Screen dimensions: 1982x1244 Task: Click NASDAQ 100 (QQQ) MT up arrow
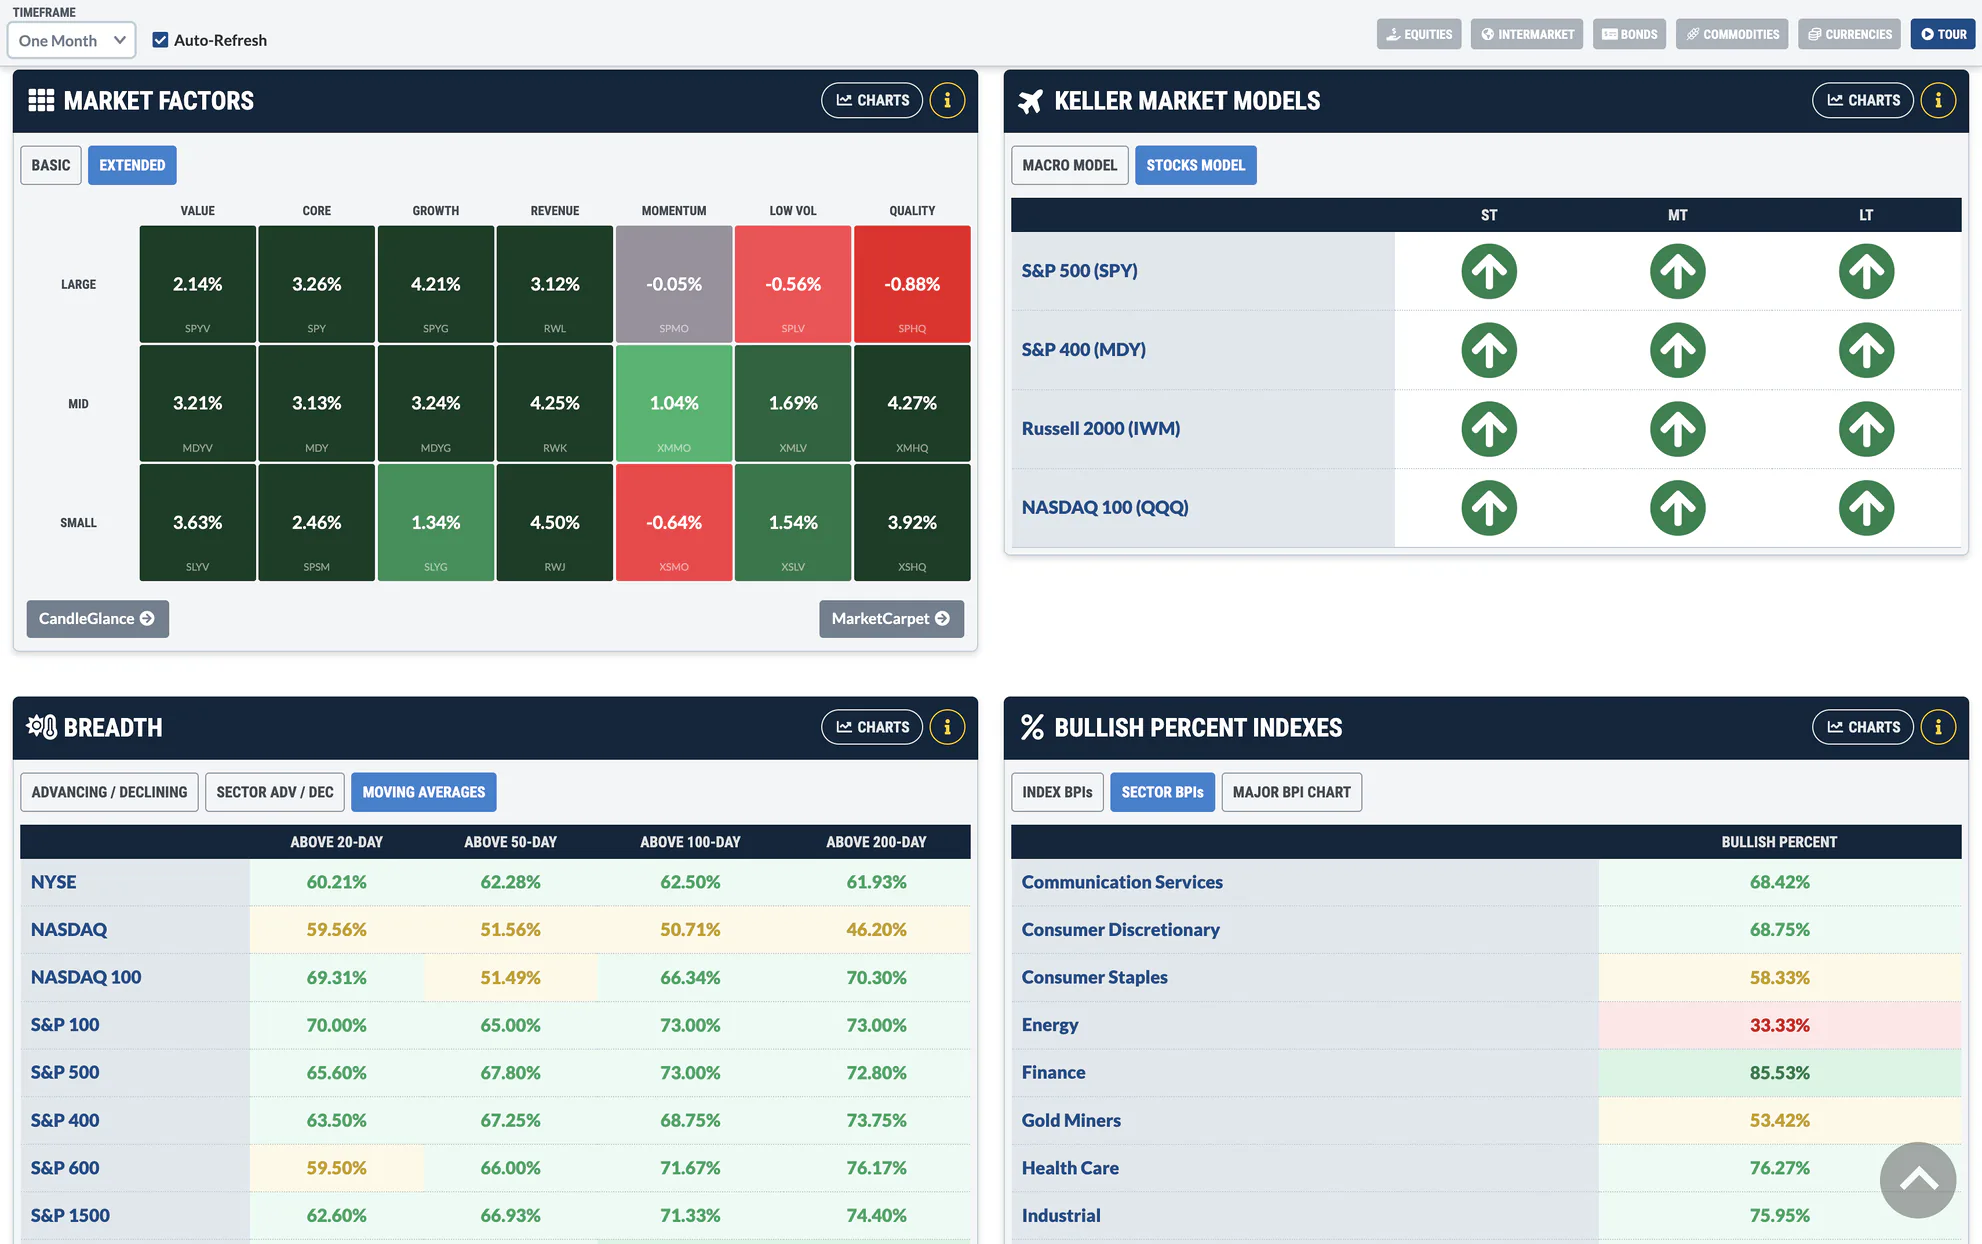1677,508
